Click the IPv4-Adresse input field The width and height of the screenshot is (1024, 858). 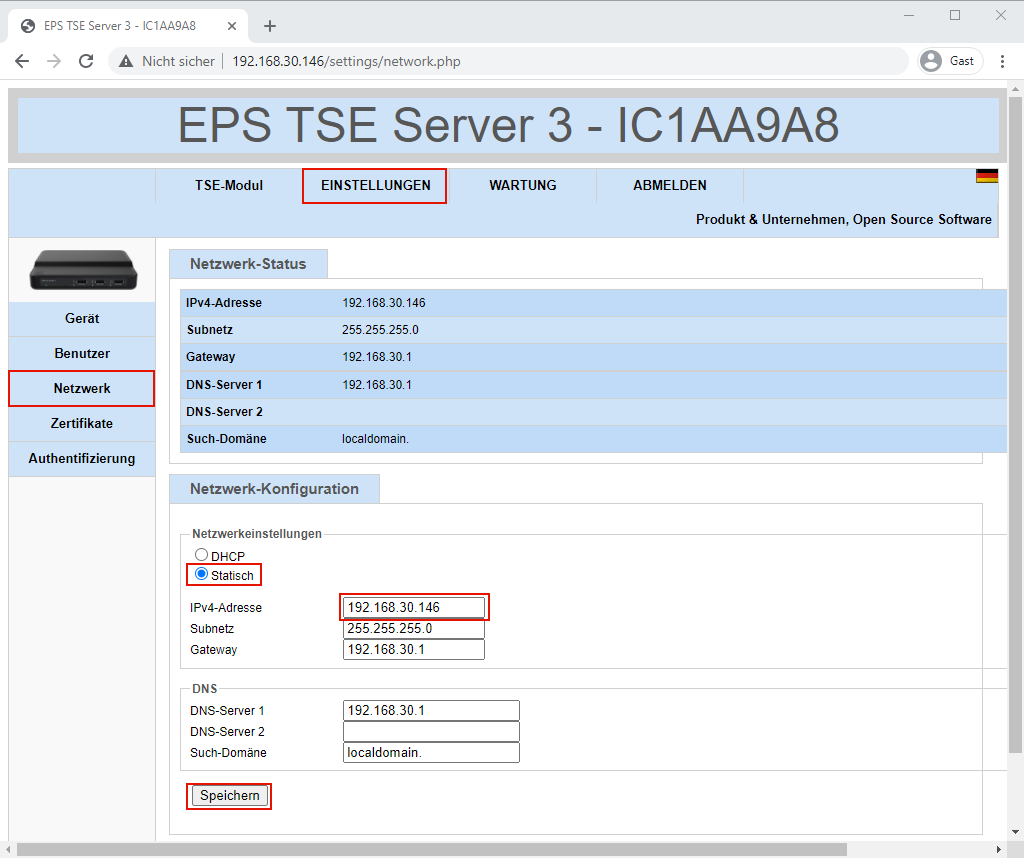pyautogui.click(x=413, y=608)
